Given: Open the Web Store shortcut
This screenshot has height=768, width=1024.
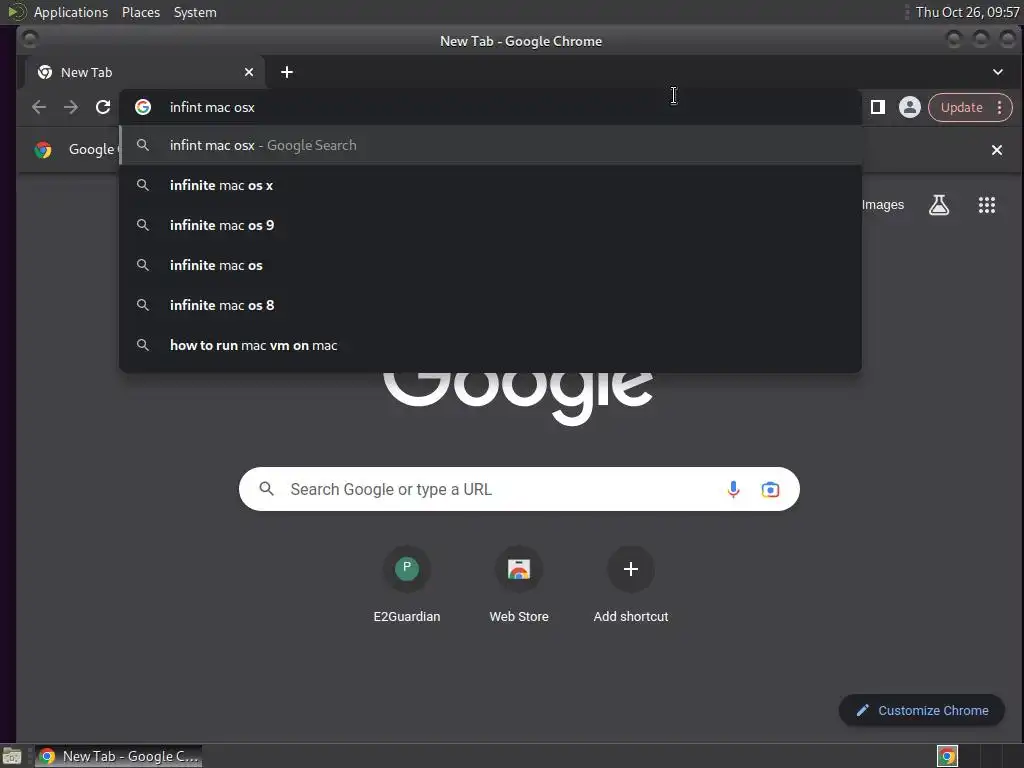Looking at the screenshot, I should click(x=519, y=585).
